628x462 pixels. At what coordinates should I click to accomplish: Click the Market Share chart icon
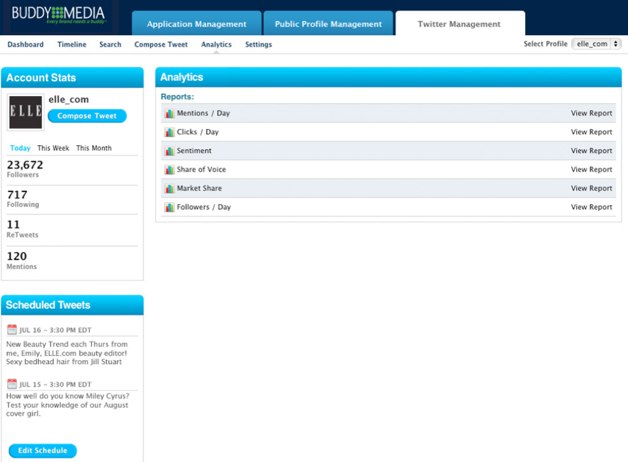(x=169, y=189)
